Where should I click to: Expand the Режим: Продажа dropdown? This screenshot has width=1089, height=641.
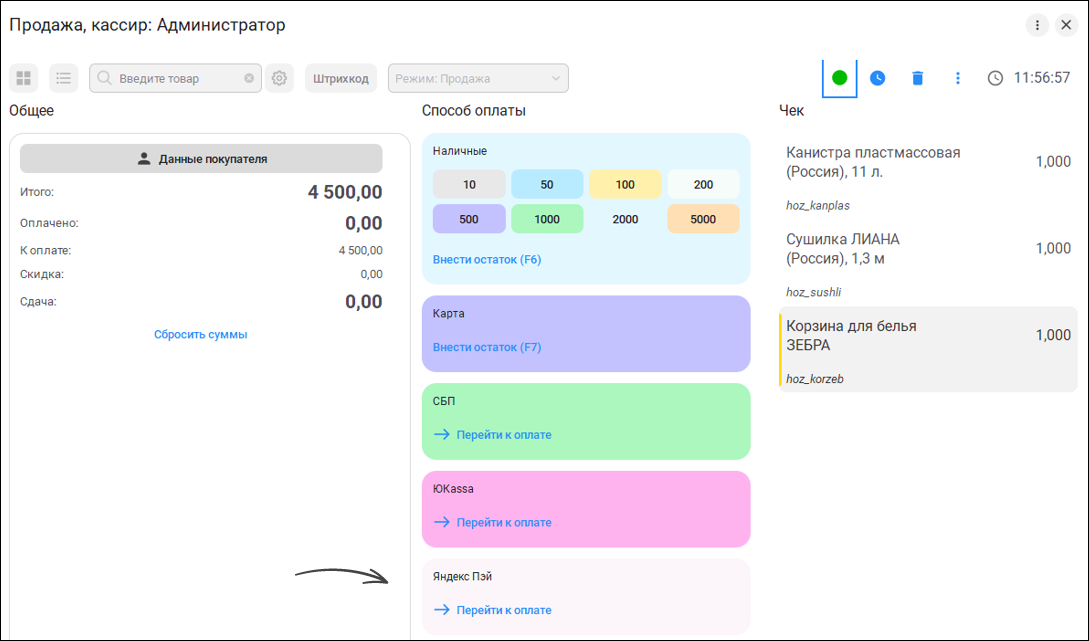pos(478,78)
